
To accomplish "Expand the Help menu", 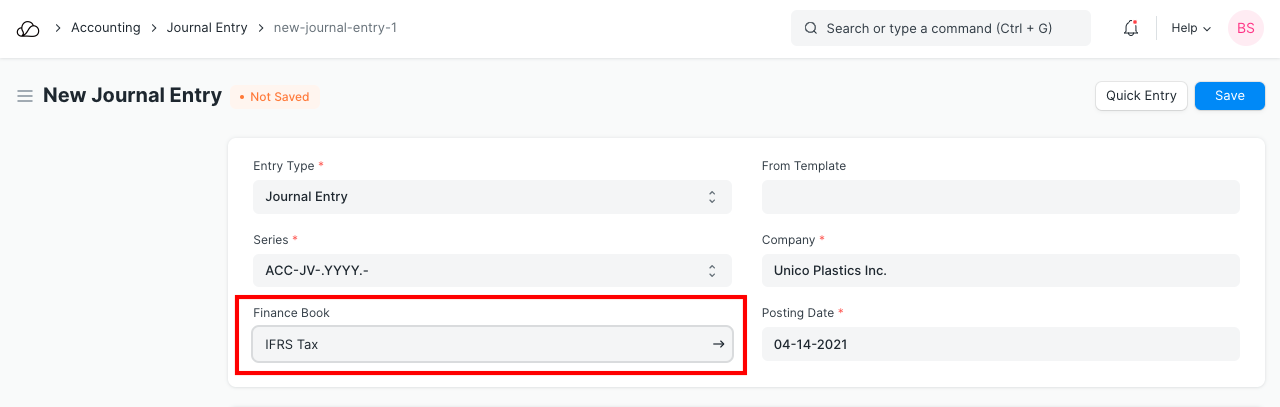I will (x=1190, y=28).
